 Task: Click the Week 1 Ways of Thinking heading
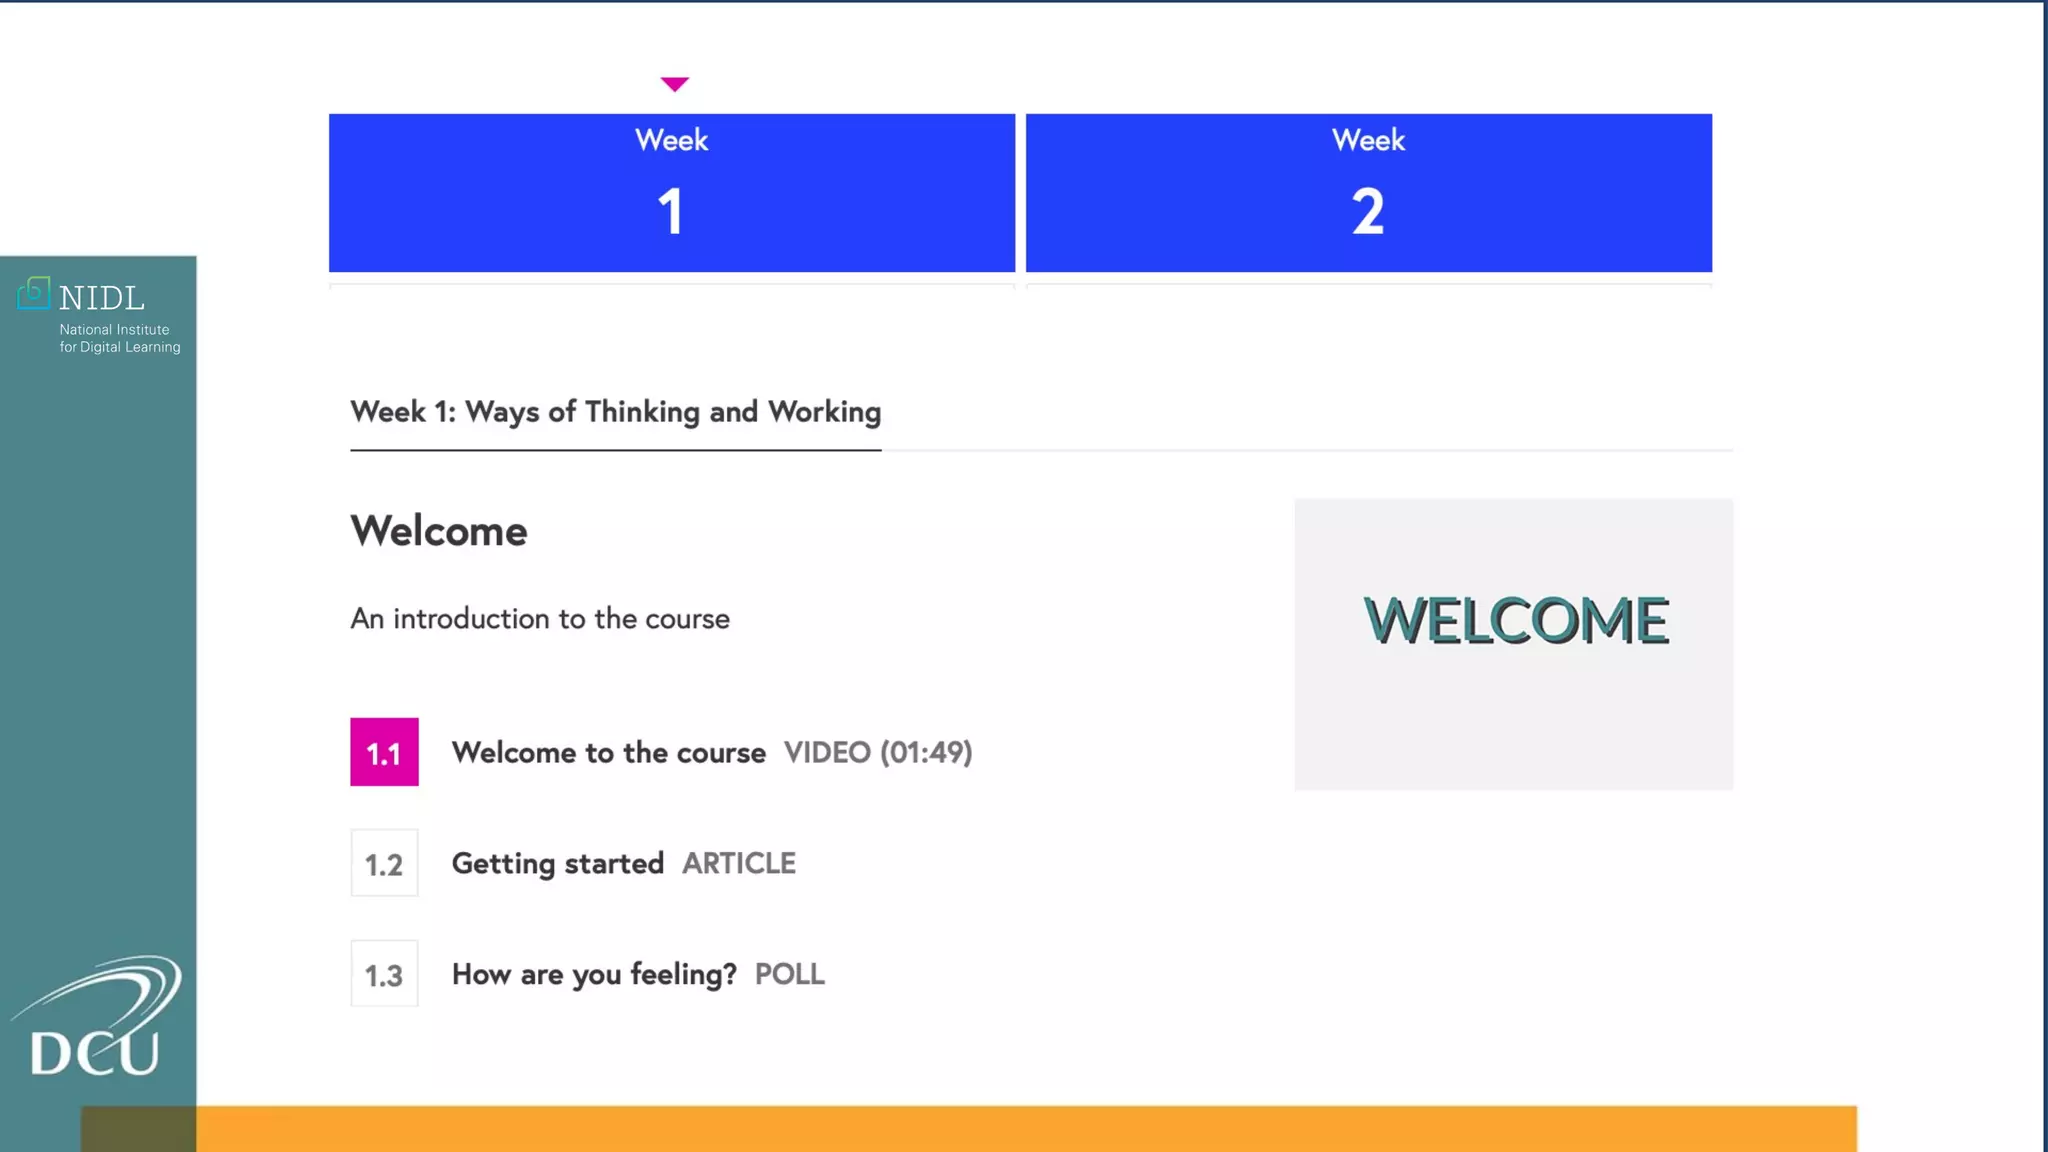[615, 412]
